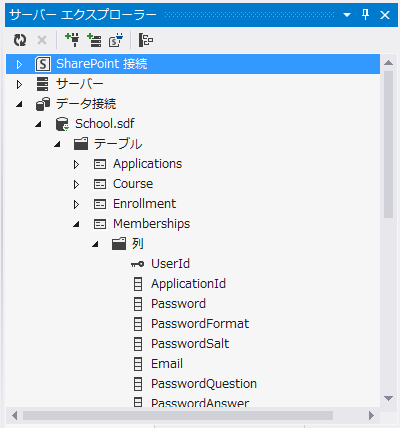Click the horizontal scrollbar right arrow
This screenshot has width=400, height=428.
(x=371, y=416)
